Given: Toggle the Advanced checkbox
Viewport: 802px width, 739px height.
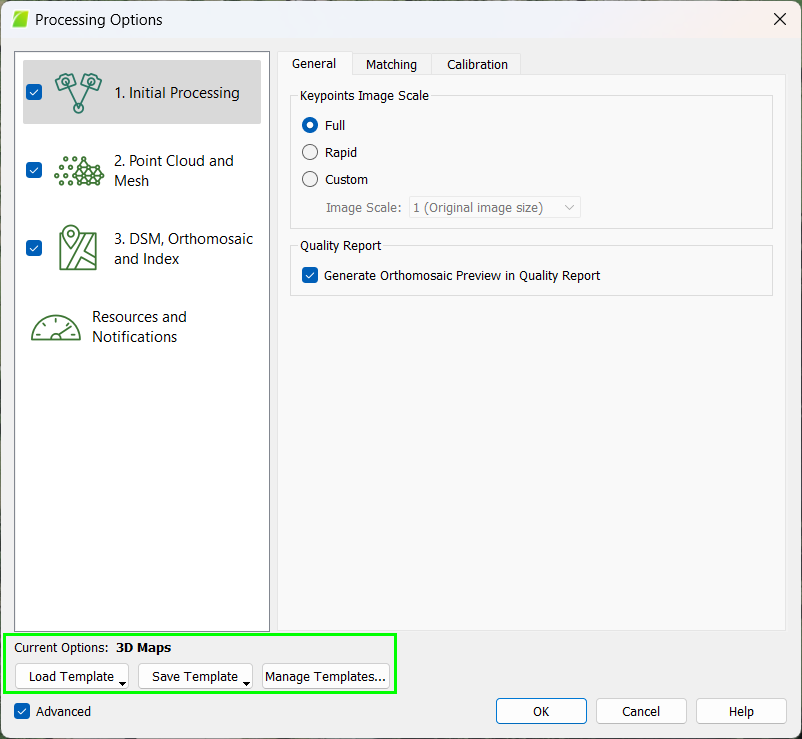Looking at the screenshot, I should coord(22,711).
